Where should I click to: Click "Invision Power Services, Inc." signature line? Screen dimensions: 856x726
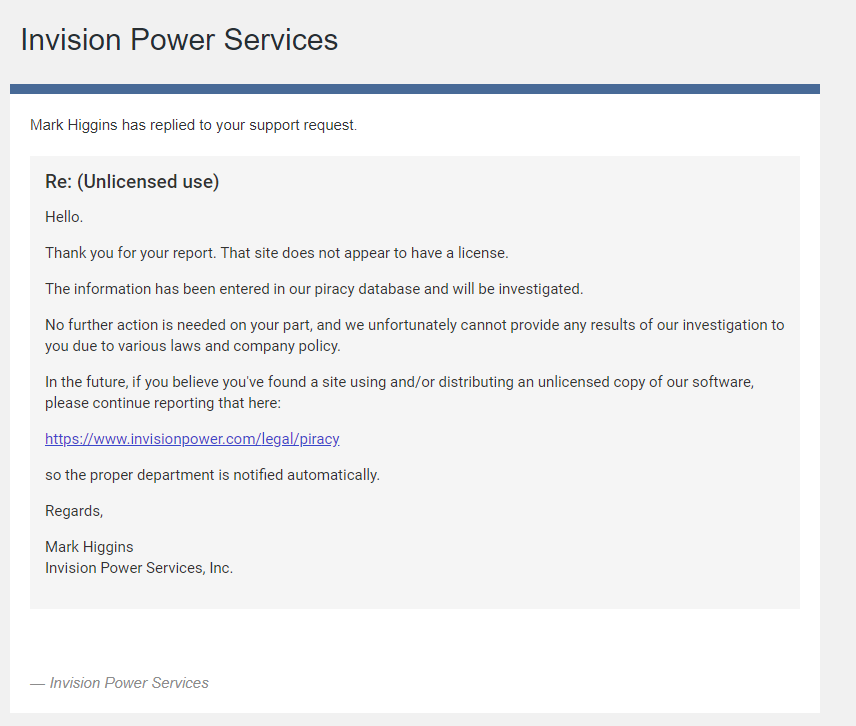(x=139, y=568)
